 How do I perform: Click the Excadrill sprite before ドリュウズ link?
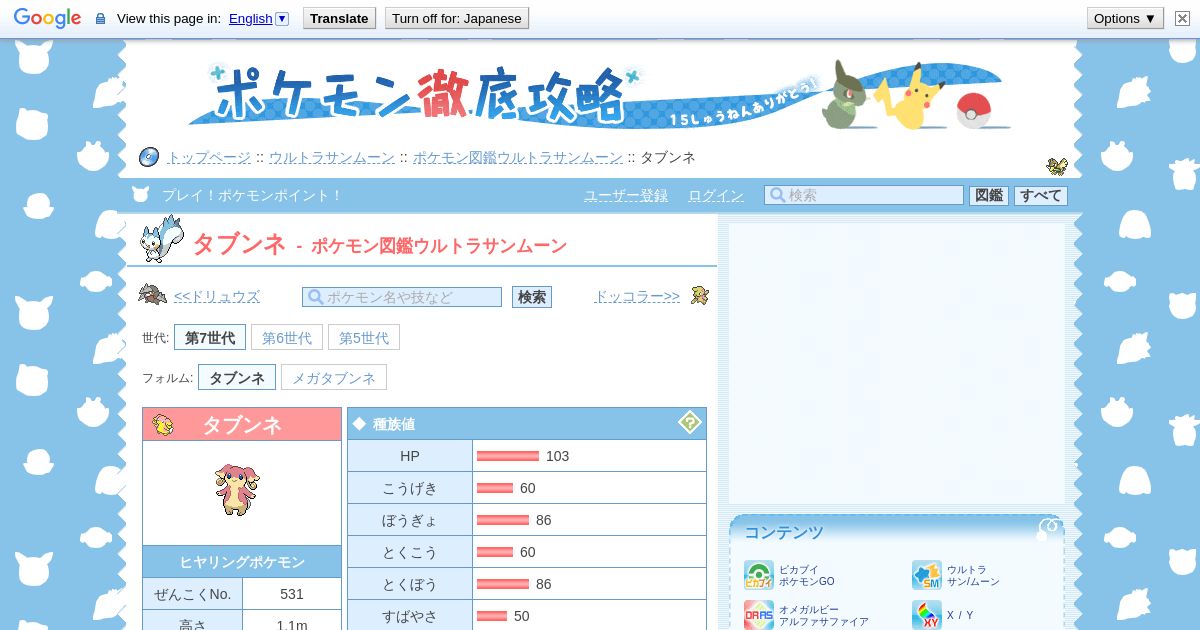point(152,294)
